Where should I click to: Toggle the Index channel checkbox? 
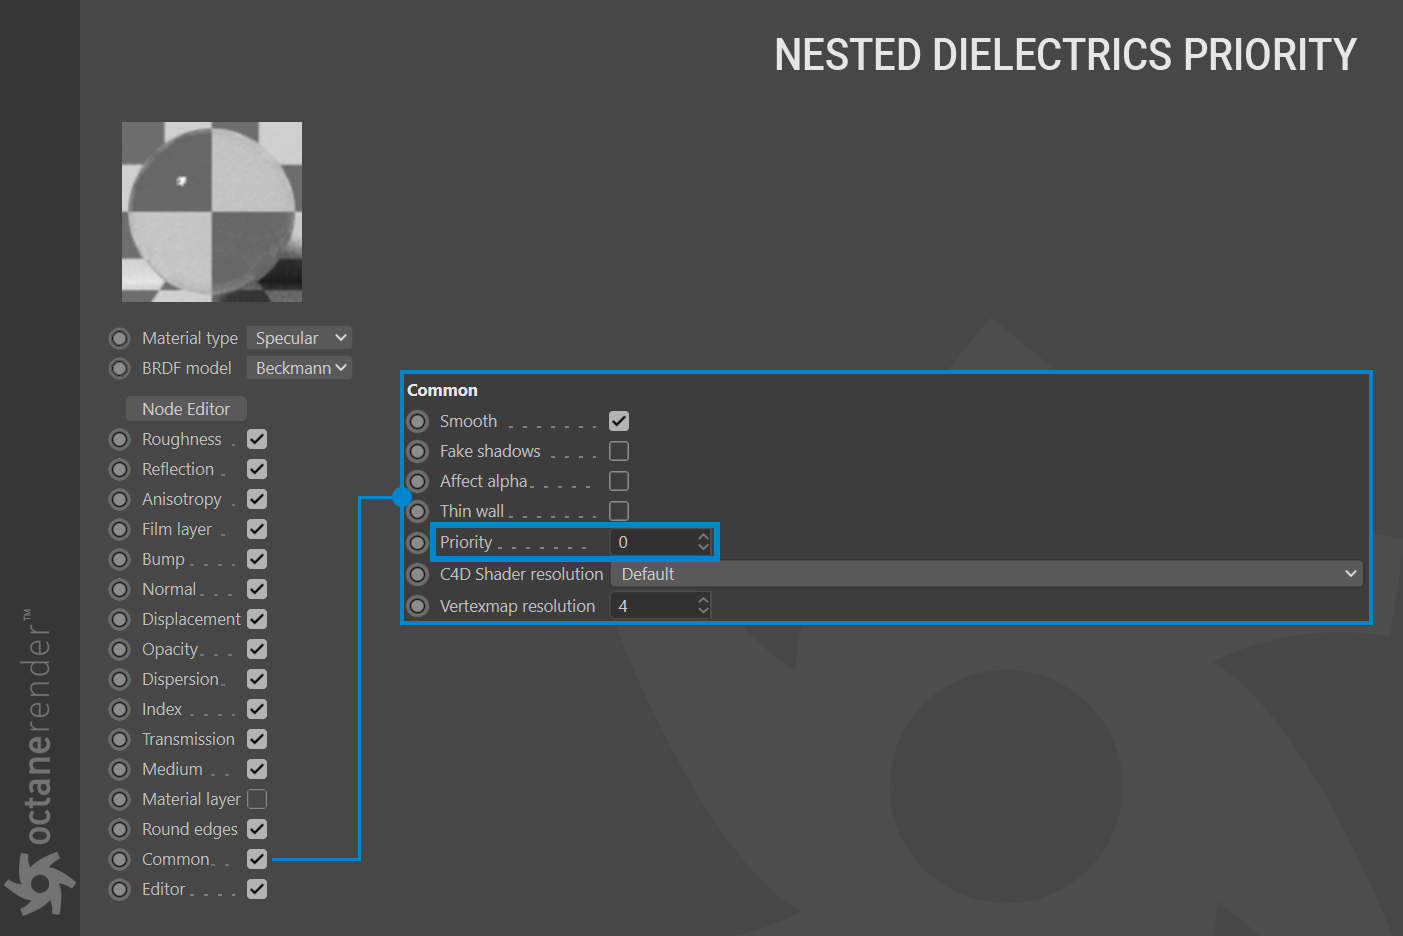coord(257,709)
